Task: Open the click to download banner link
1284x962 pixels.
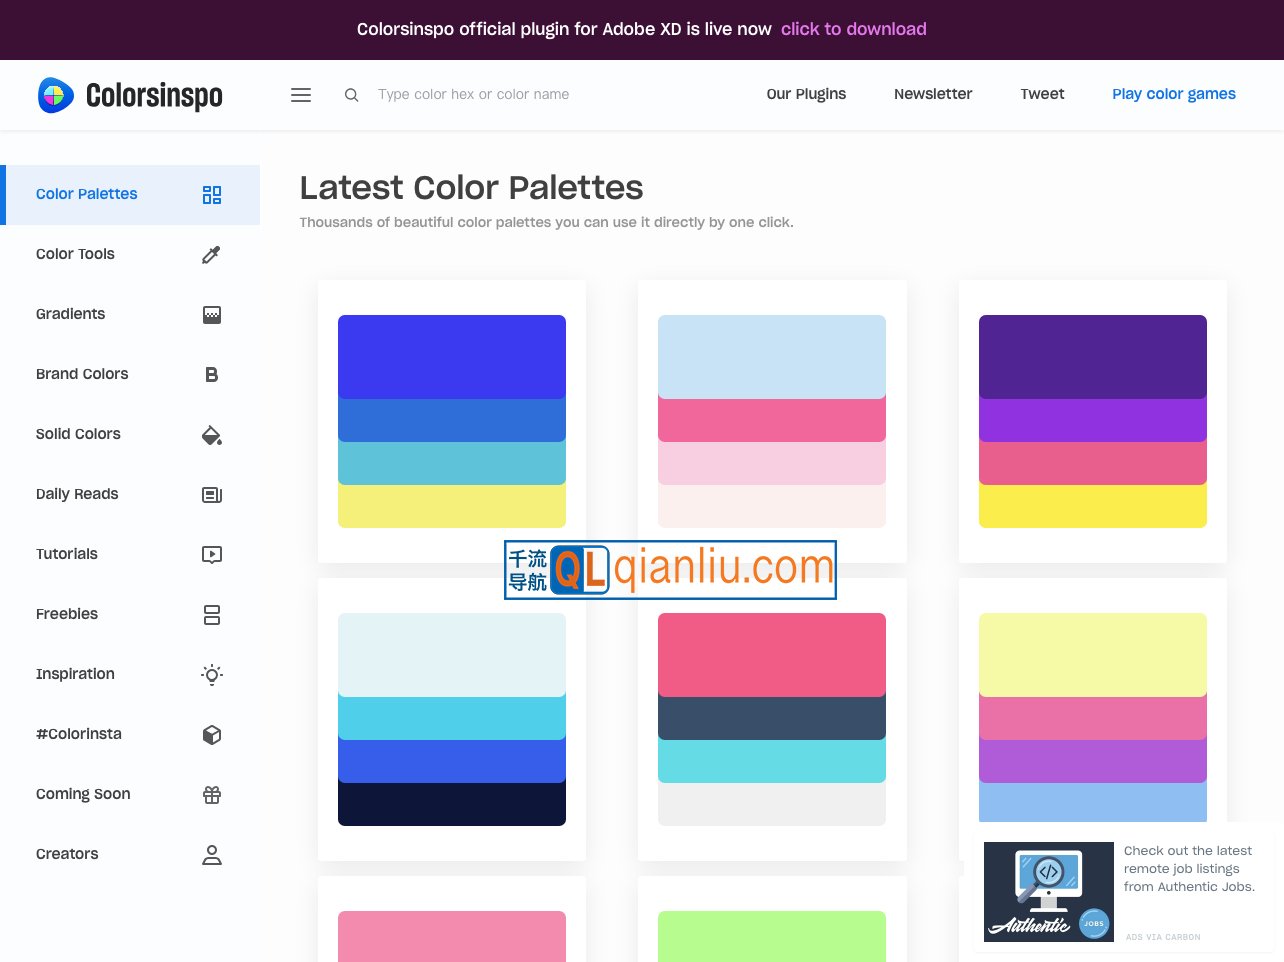Action: point(853,29)
